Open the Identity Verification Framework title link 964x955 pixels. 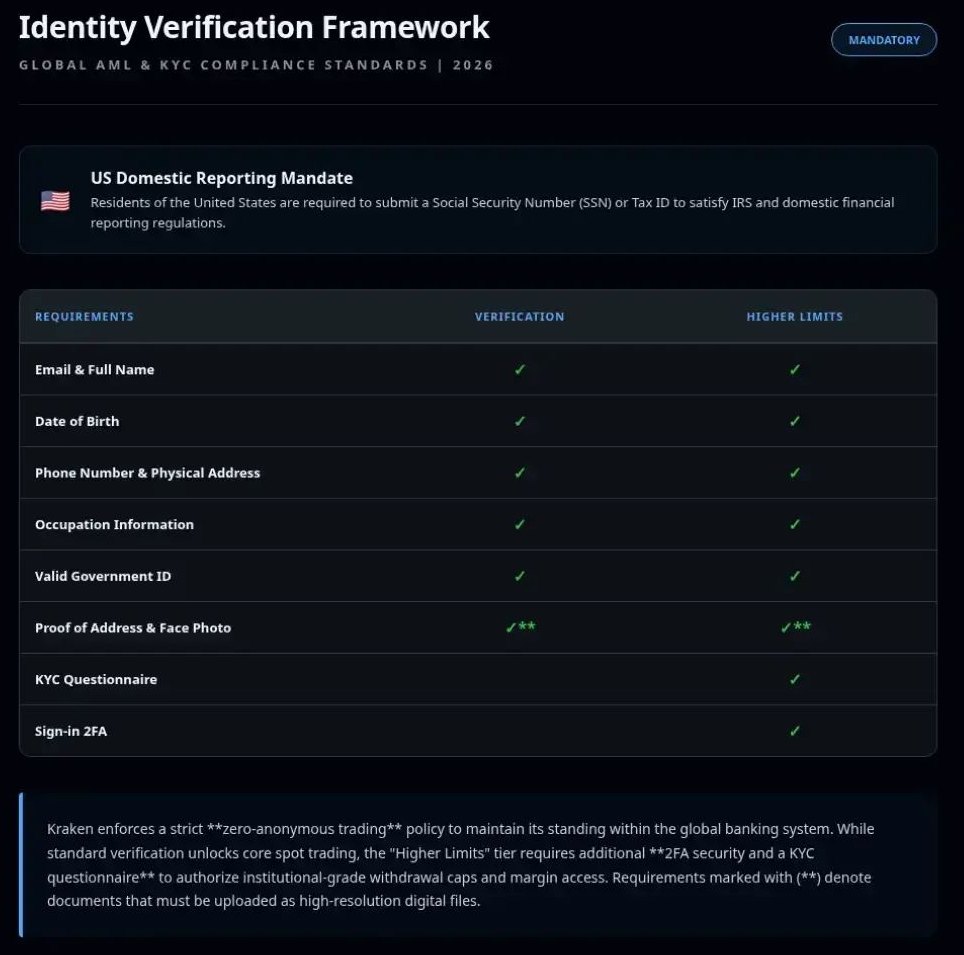click(254, 27)
